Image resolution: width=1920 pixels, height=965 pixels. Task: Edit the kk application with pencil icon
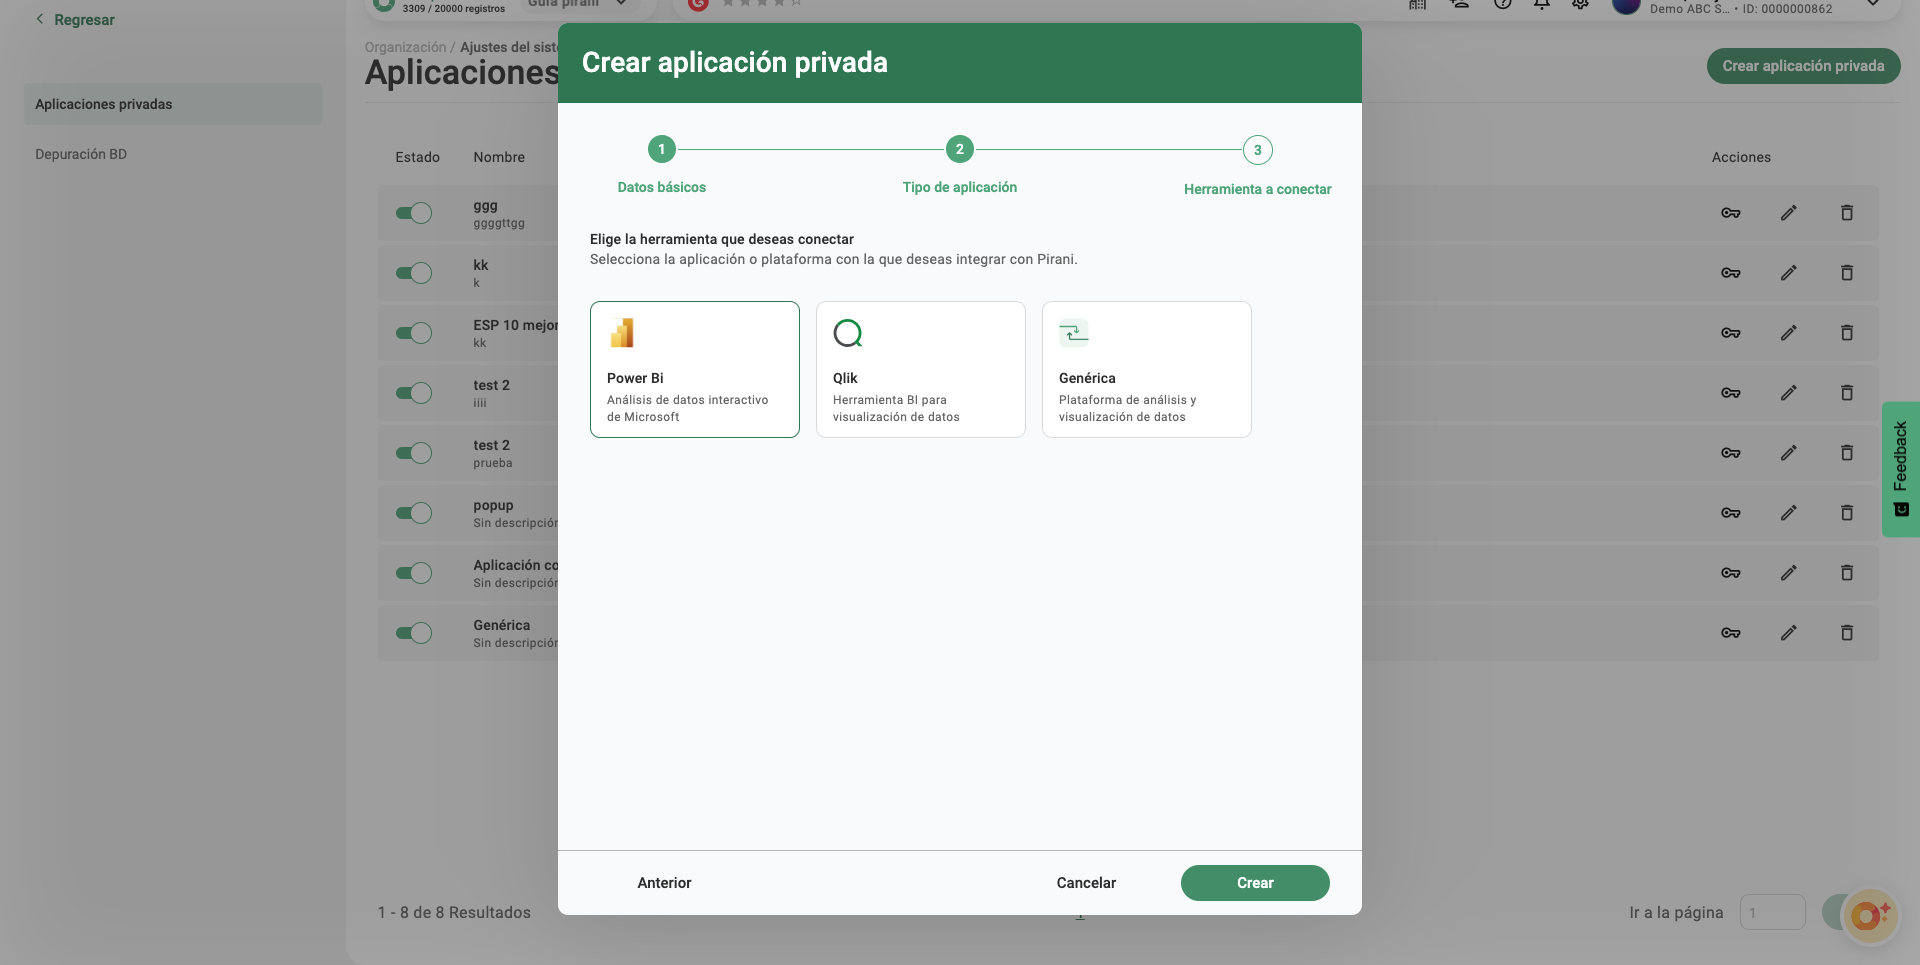point(1788,273)
